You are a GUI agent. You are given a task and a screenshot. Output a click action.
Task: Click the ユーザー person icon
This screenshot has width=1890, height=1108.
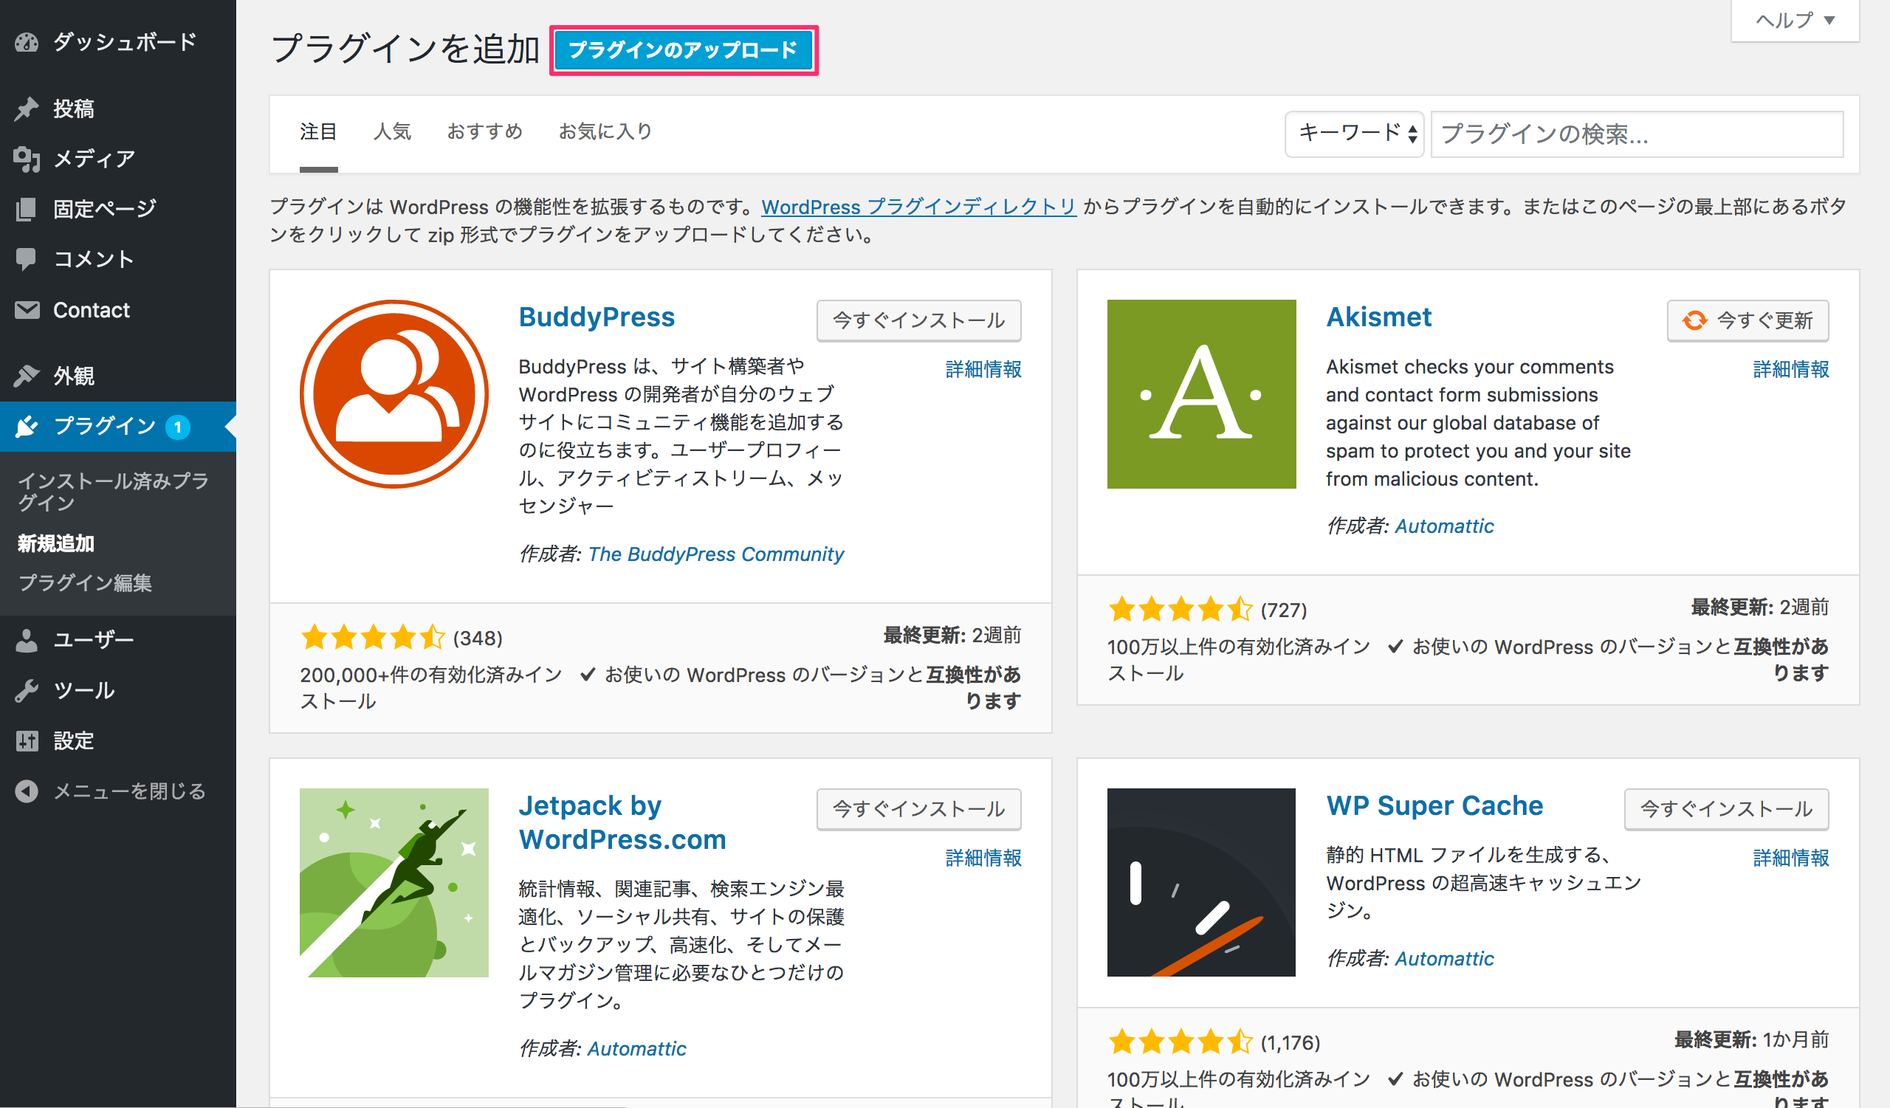(x=27, y=640)
